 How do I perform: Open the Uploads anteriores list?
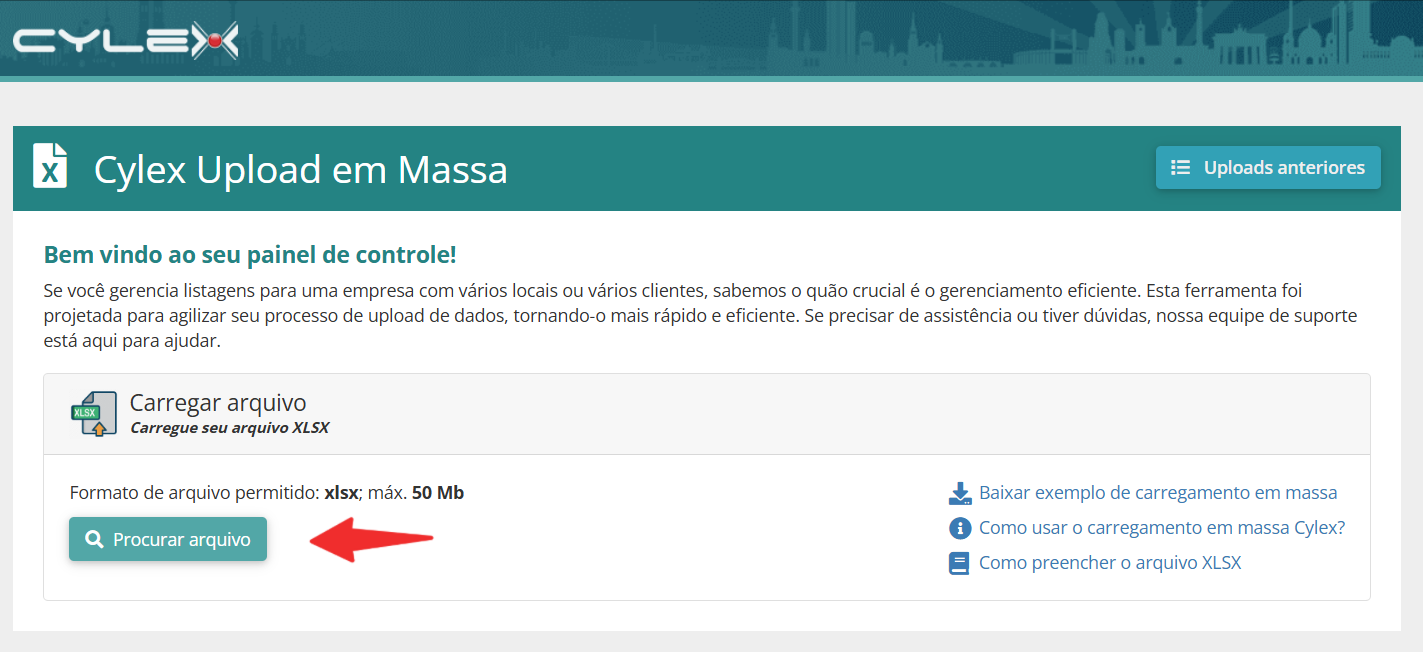click(1268, 168)
